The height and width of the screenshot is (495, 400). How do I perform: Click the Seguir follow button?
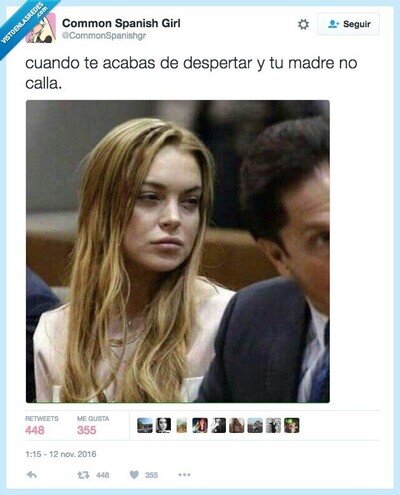348,24
